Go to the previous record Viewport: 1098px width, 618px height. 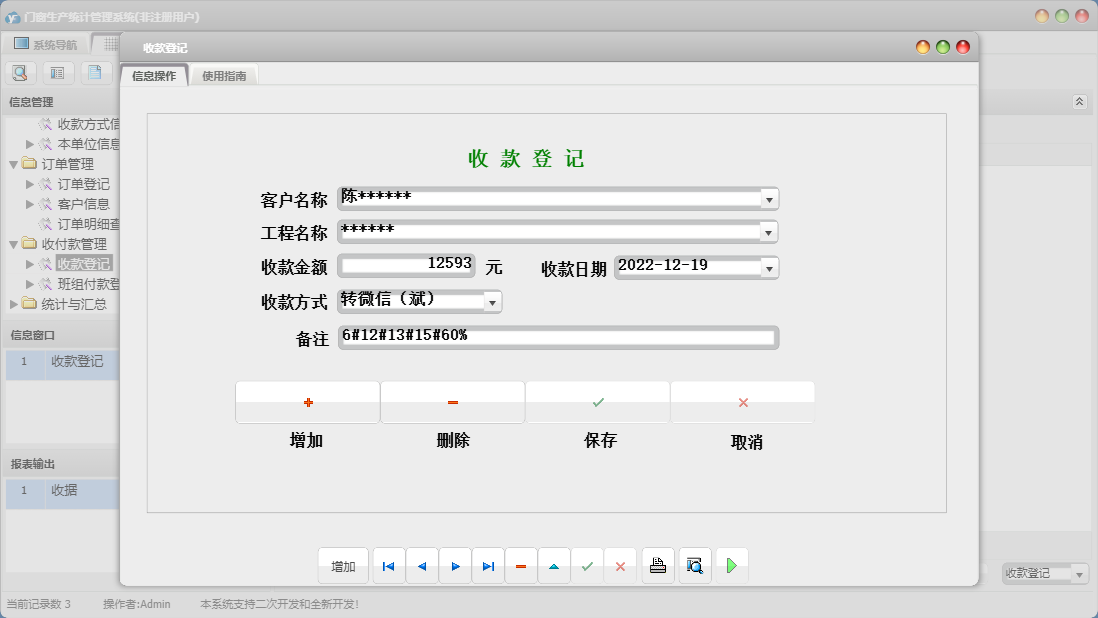point(421,566)
